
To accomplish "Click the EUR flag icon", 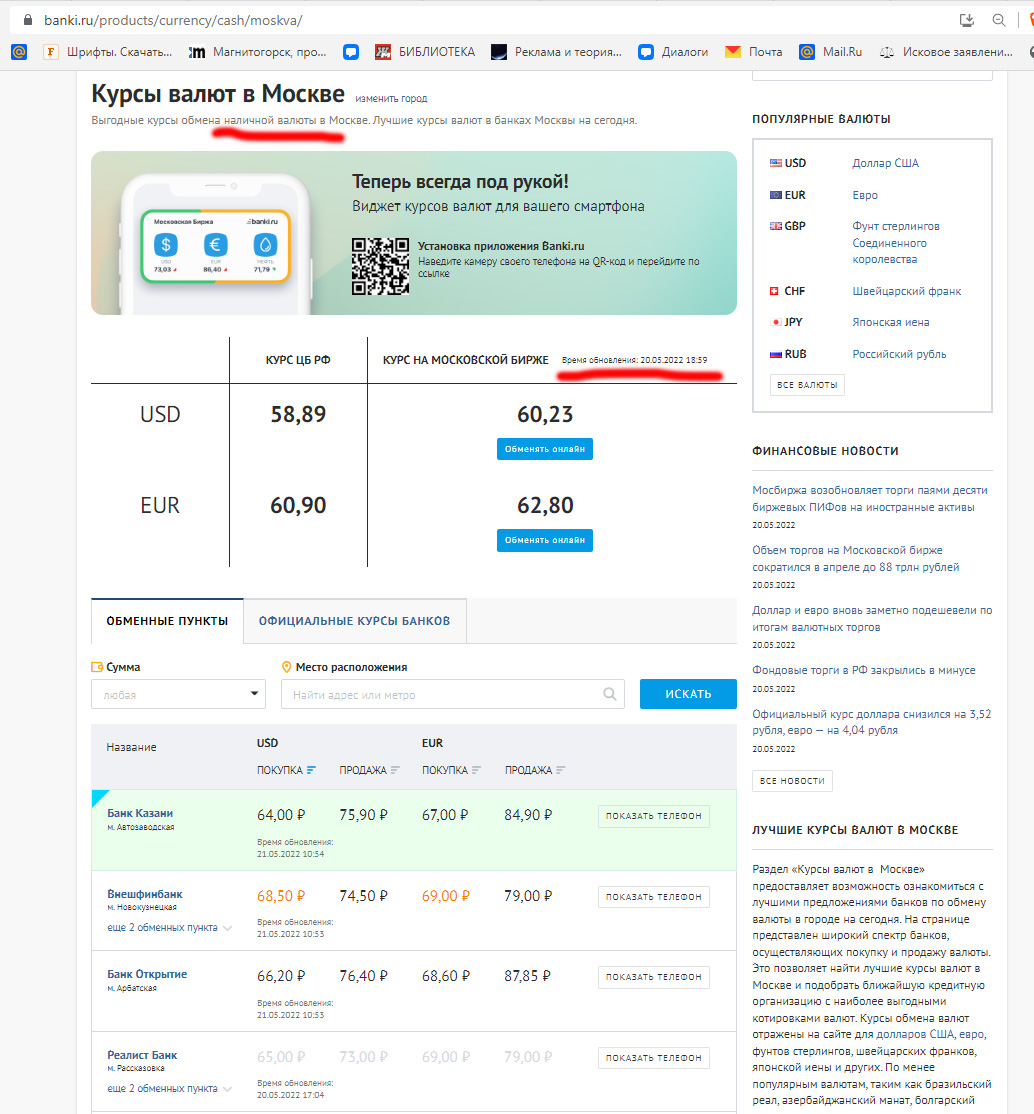I will pos(775,195).
